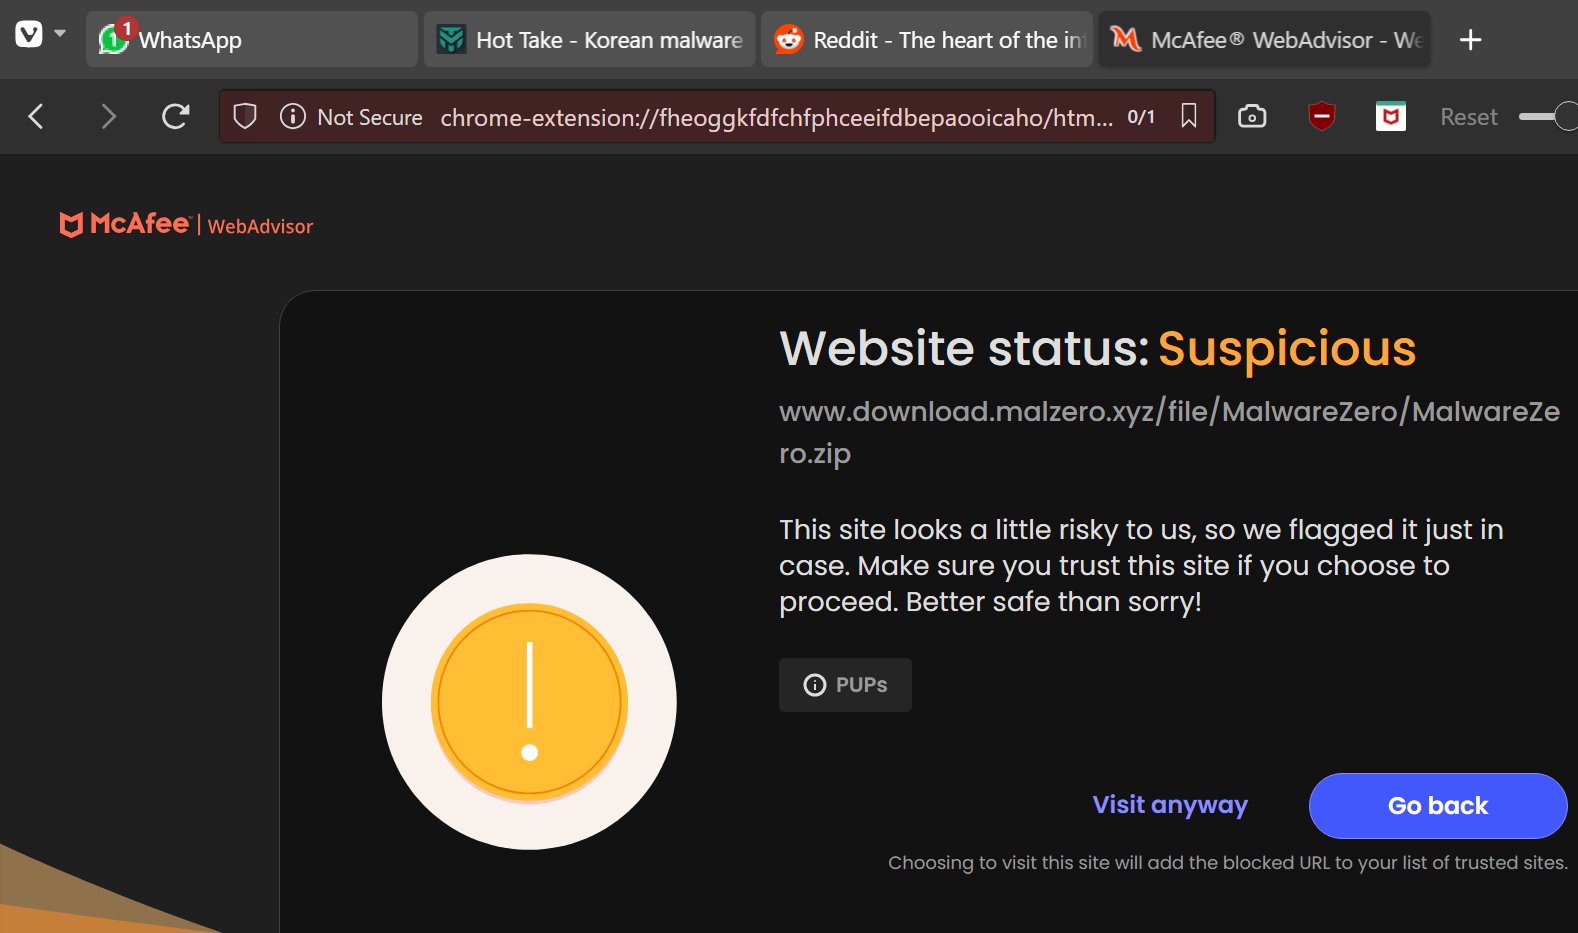Reload the current page
This screenshot has width=1578, height=933.
click(x=176, y=117)
